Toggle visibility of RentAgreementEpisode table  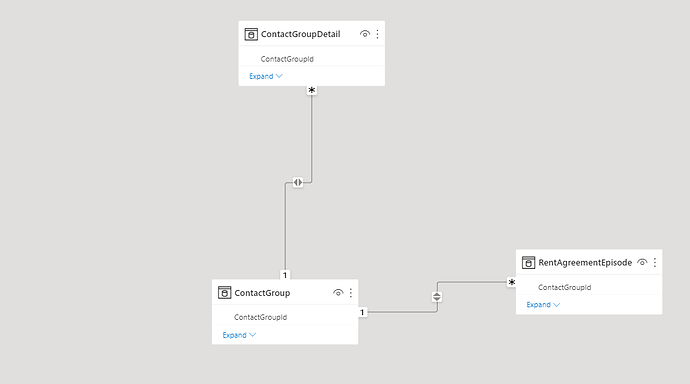point(642,263)
